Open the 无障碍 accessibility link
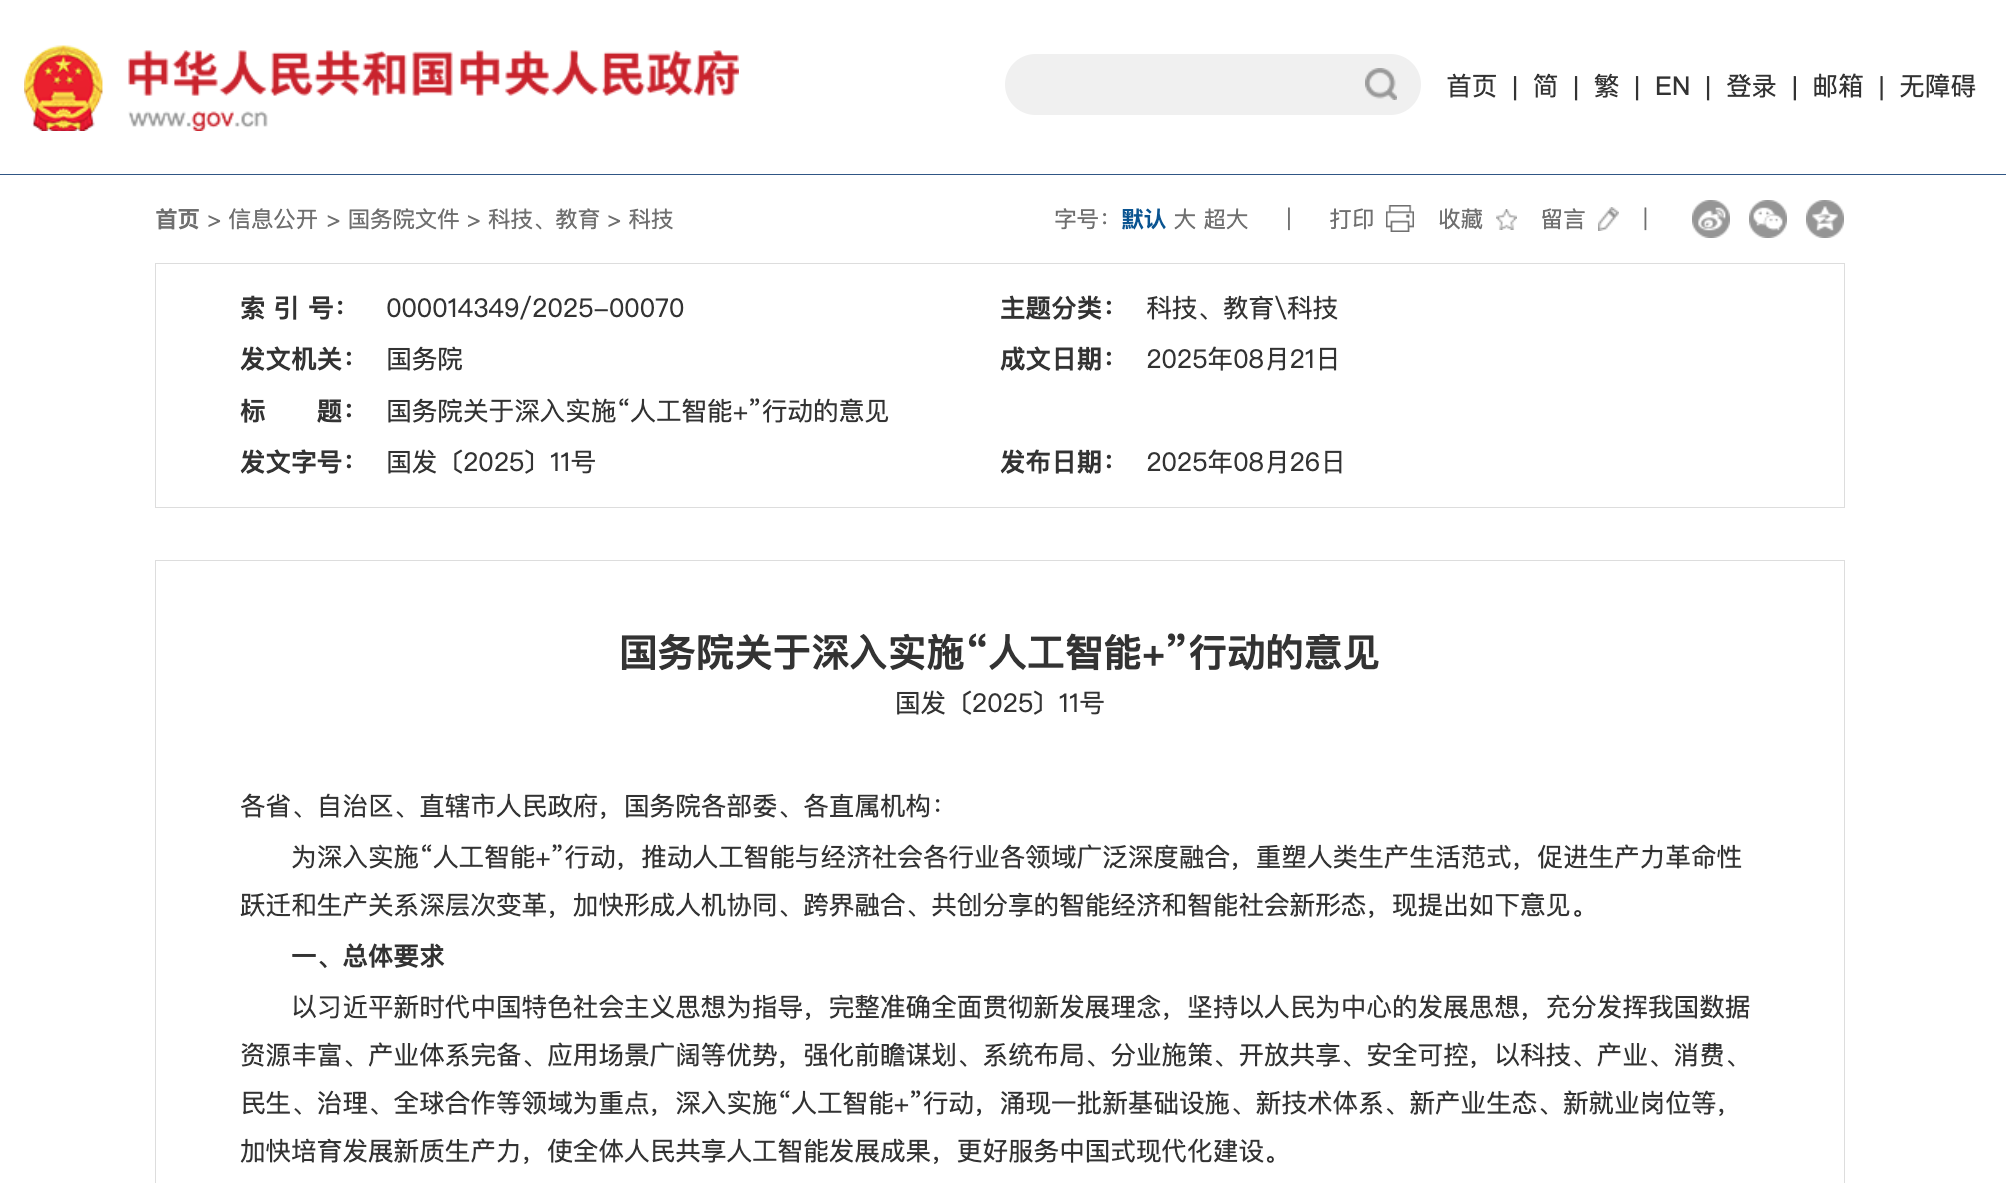 [x=1937, y=86]
